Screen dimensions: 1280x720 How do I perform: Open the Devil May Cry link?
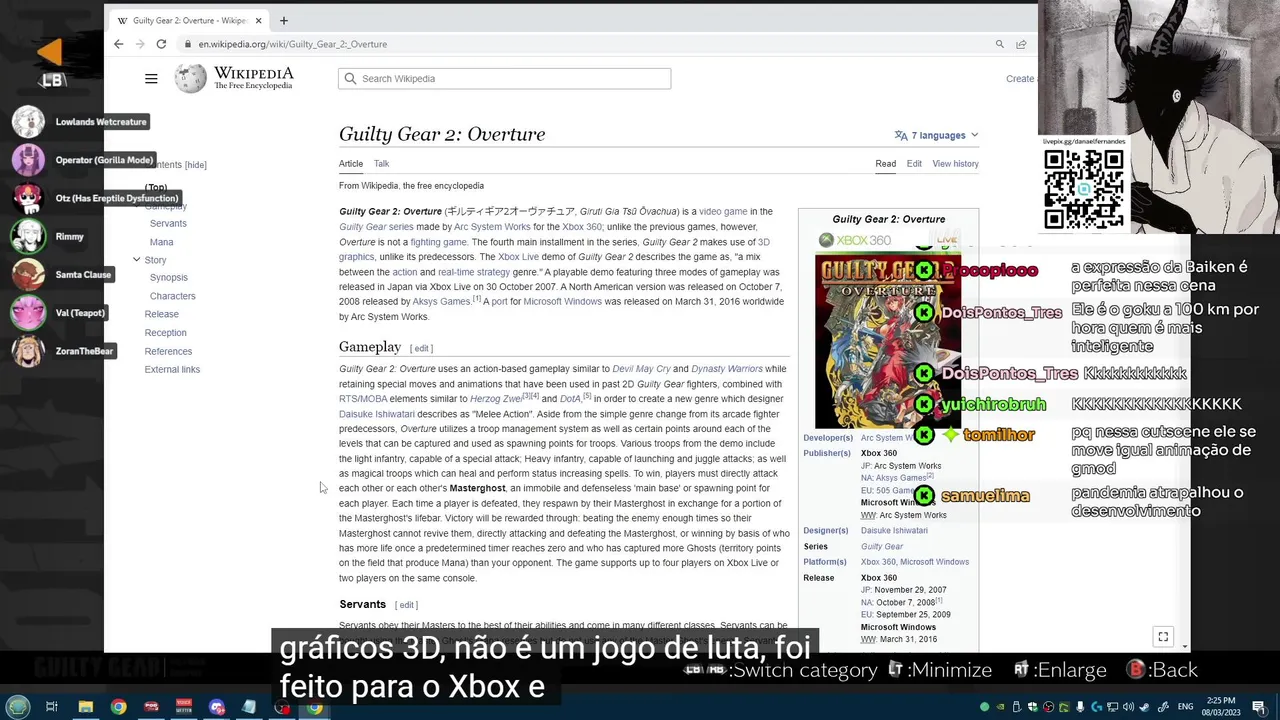click(641, 369)
